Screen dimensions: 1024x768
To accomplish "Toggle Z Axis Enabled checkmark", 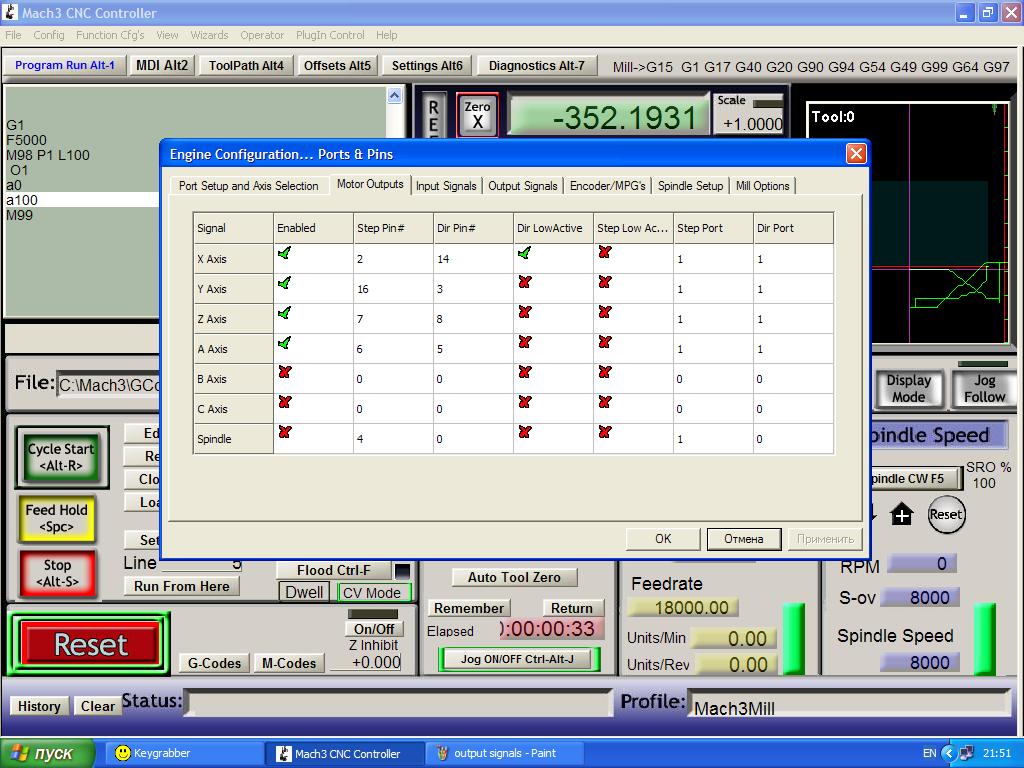I will (x=284, y=313).
